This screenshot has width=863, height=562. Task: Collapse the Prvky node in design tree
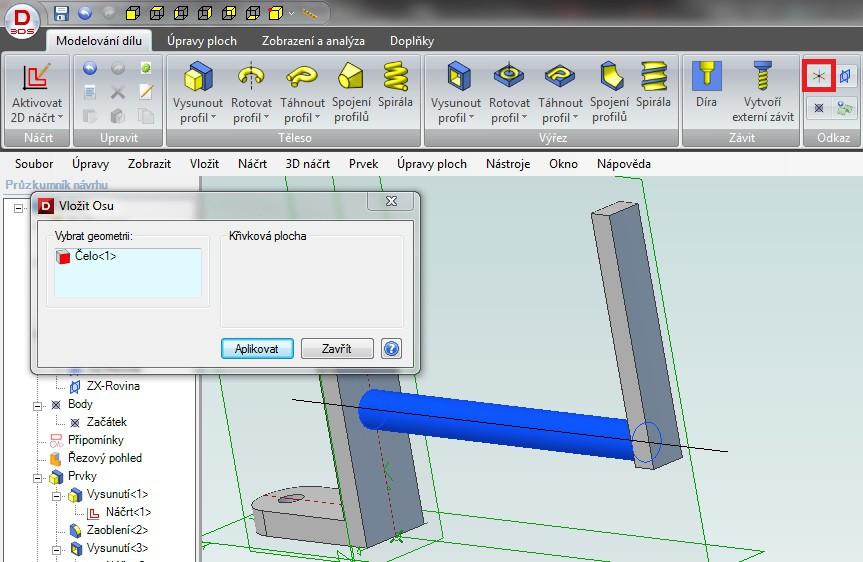click(37, 478)
